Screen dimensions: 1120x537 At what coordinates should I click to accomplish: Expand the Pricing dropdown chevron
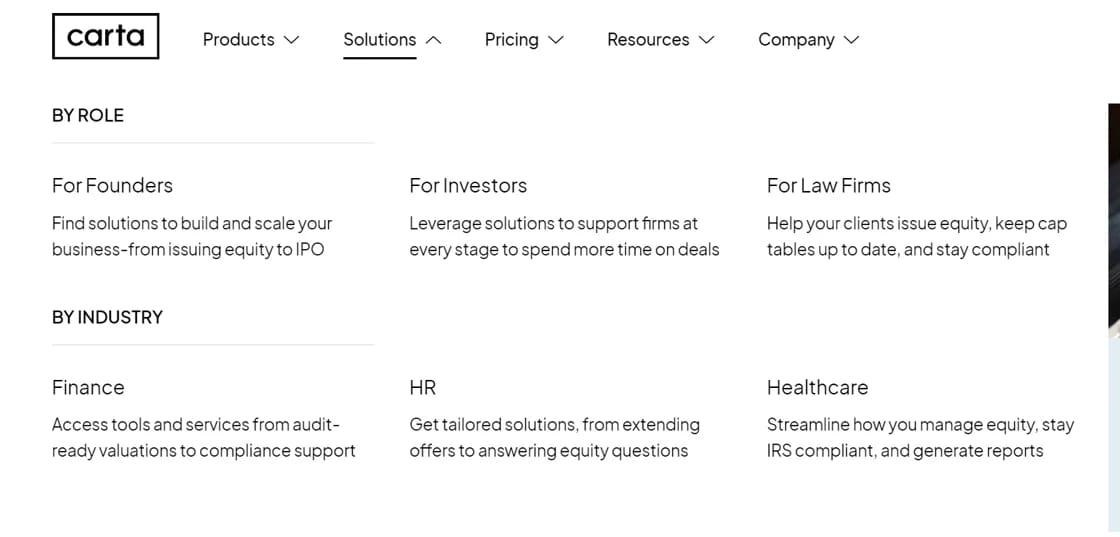click(x=556, y=40)
